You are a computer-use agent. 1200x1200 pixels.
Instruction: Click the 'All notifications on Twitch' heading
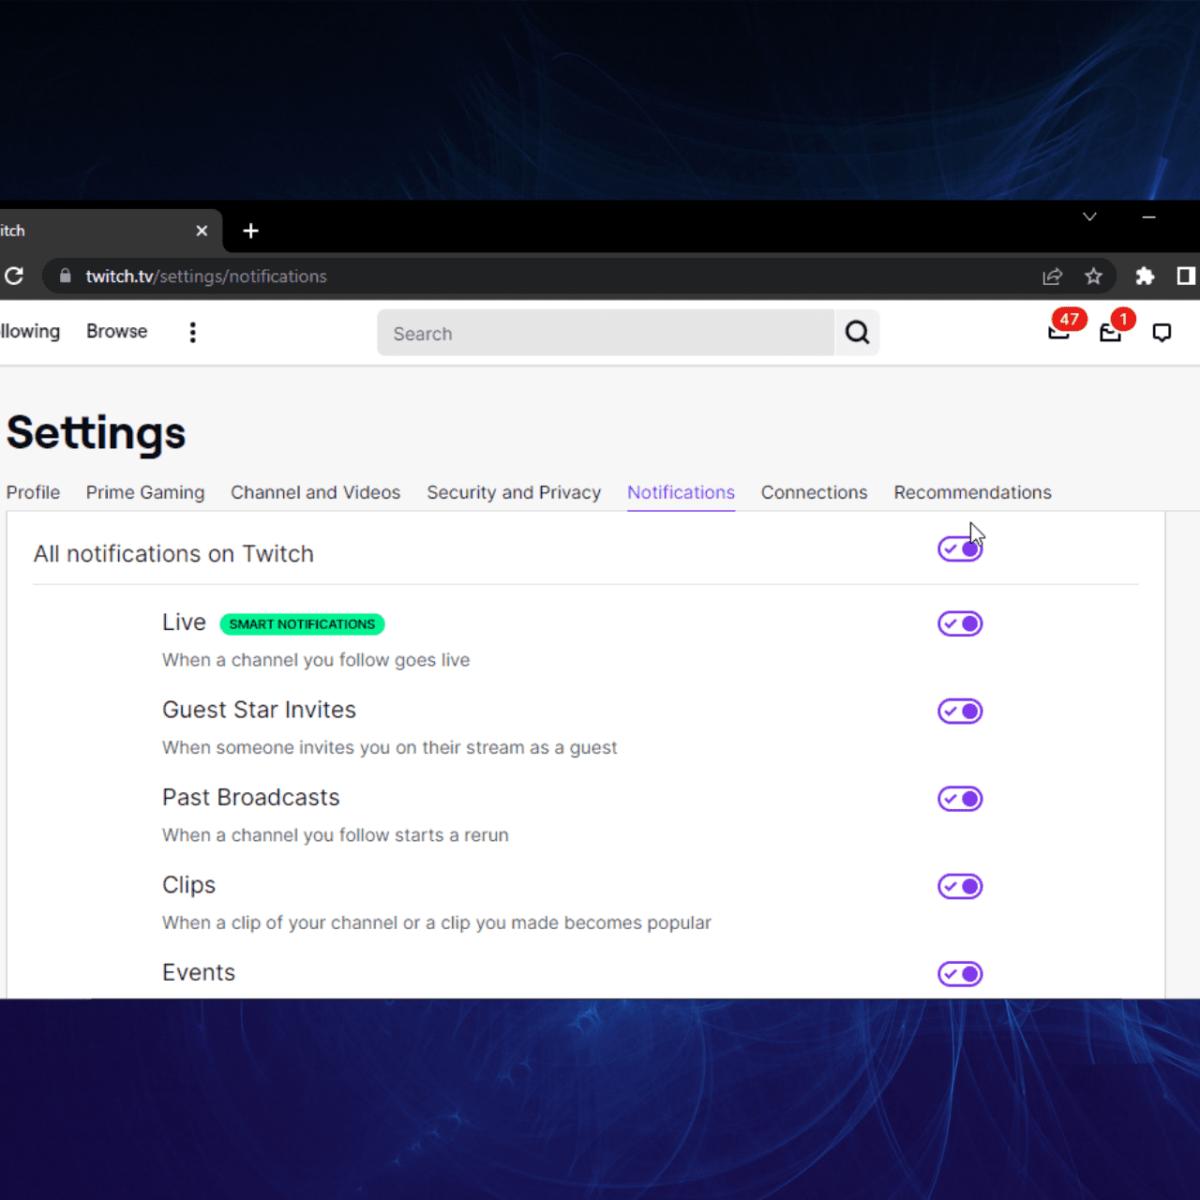174,554
